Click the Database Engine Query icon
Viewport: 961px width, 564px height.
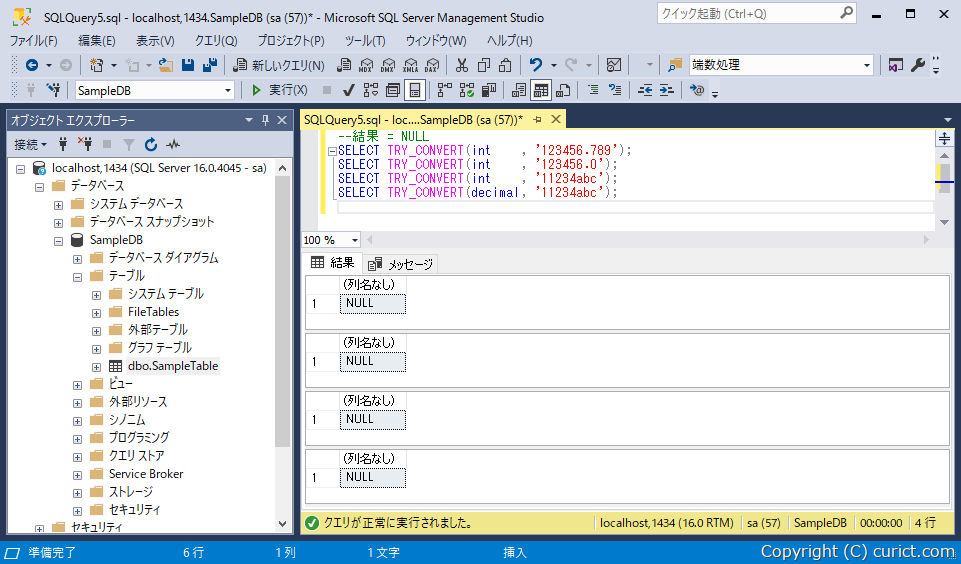[344, 65]
